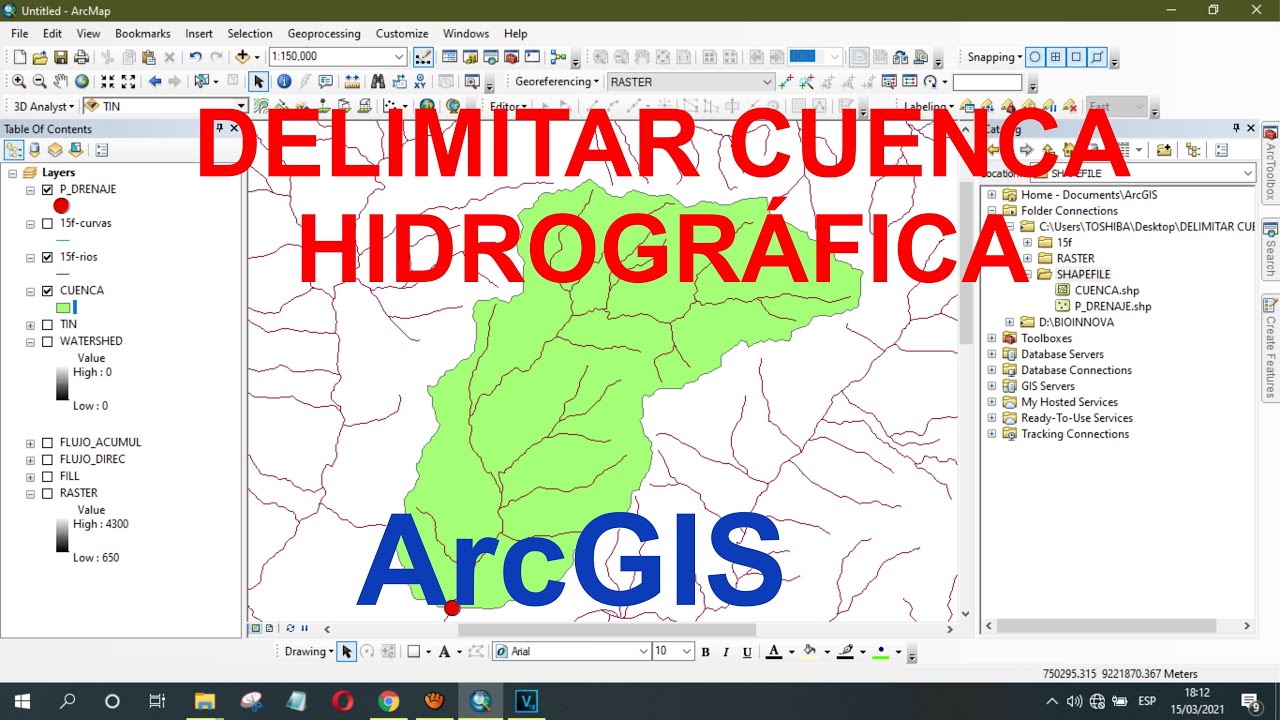1280x720 pixels.
Task: Expand the Toolboxes node in Catalog
Action: pyautogui.click(x=992, y=339)
